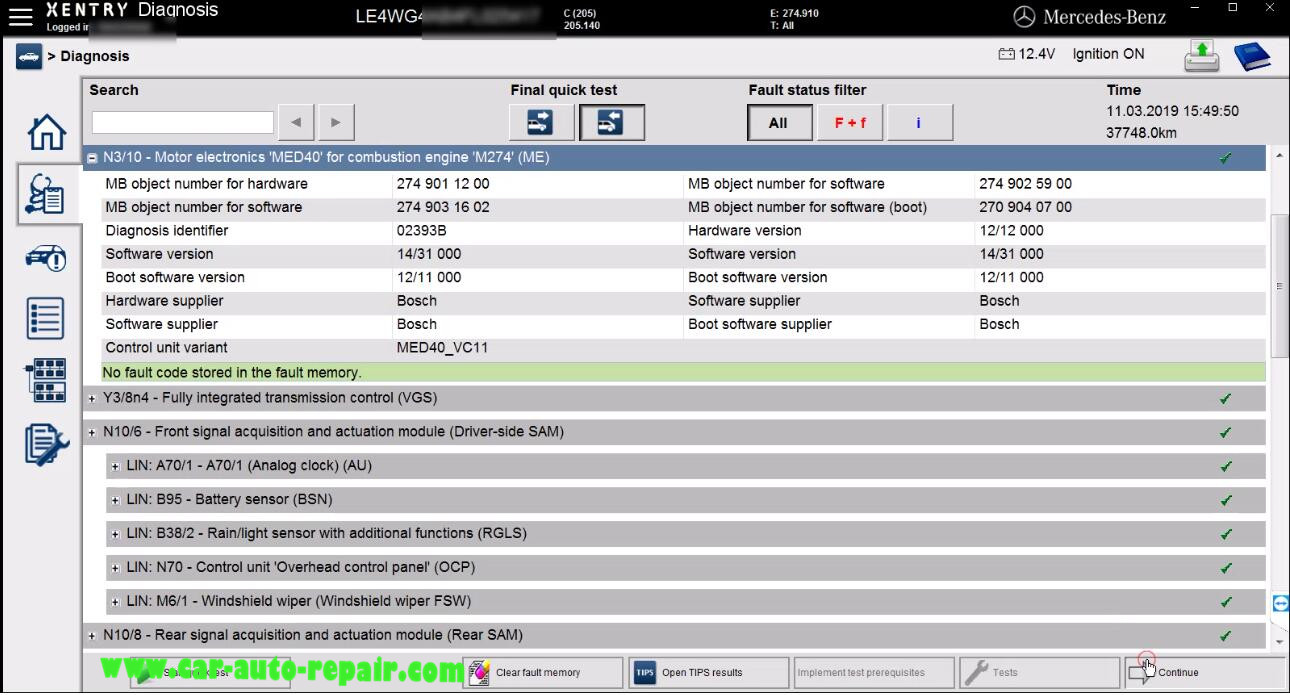Click the green checkmark in Driver-side SAM row
The height and width of the screenshot is (695, 1290).
point(1225,433)
